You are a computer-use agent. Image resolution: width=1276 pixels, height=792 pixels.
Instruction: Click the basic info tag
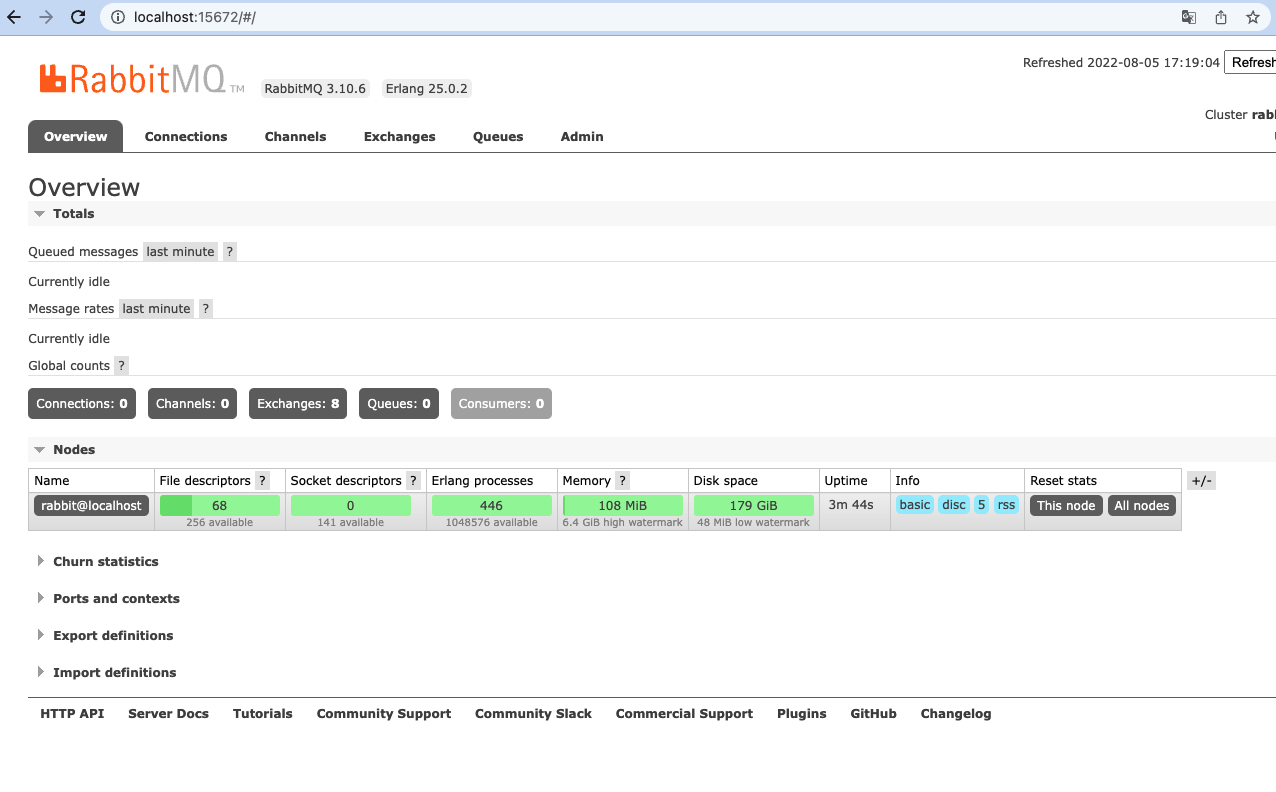[x=915, y=505]
